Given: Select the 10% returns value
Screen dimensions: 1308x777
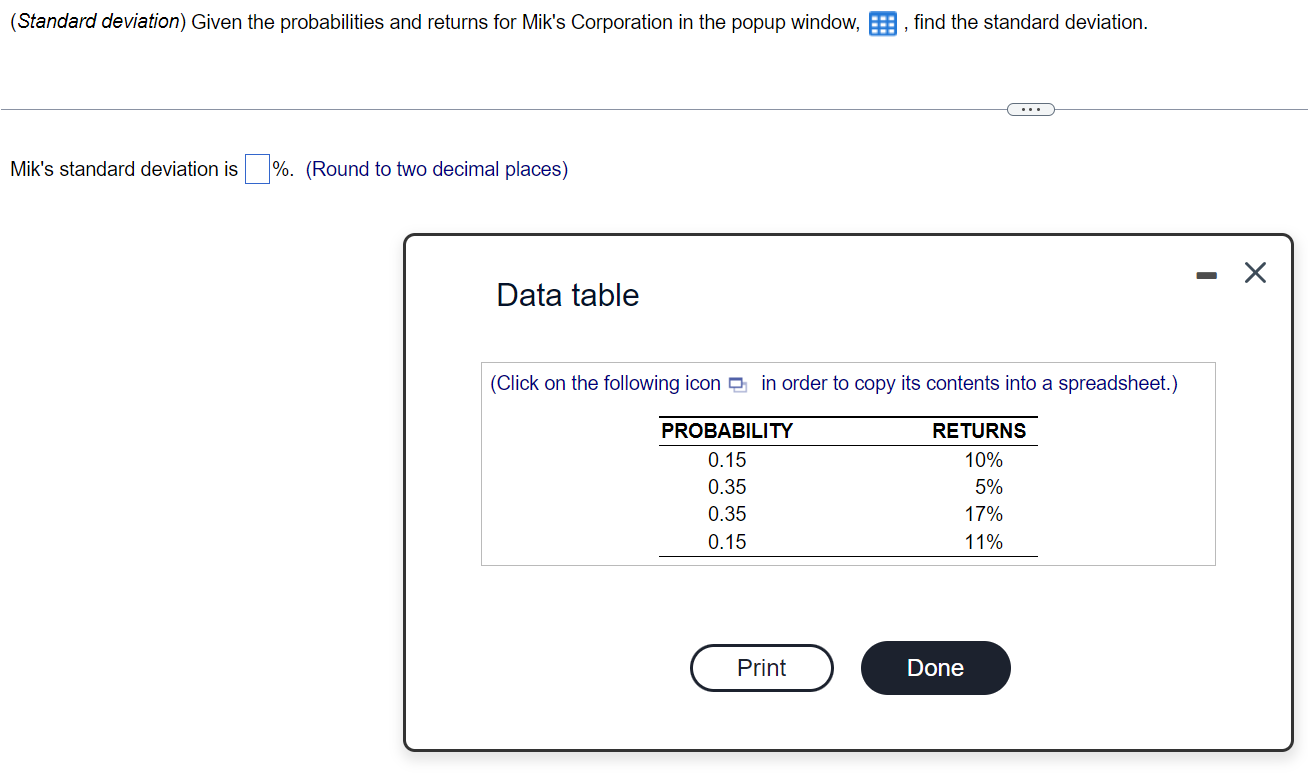Looking at the screenshot, I should (984, 459).
